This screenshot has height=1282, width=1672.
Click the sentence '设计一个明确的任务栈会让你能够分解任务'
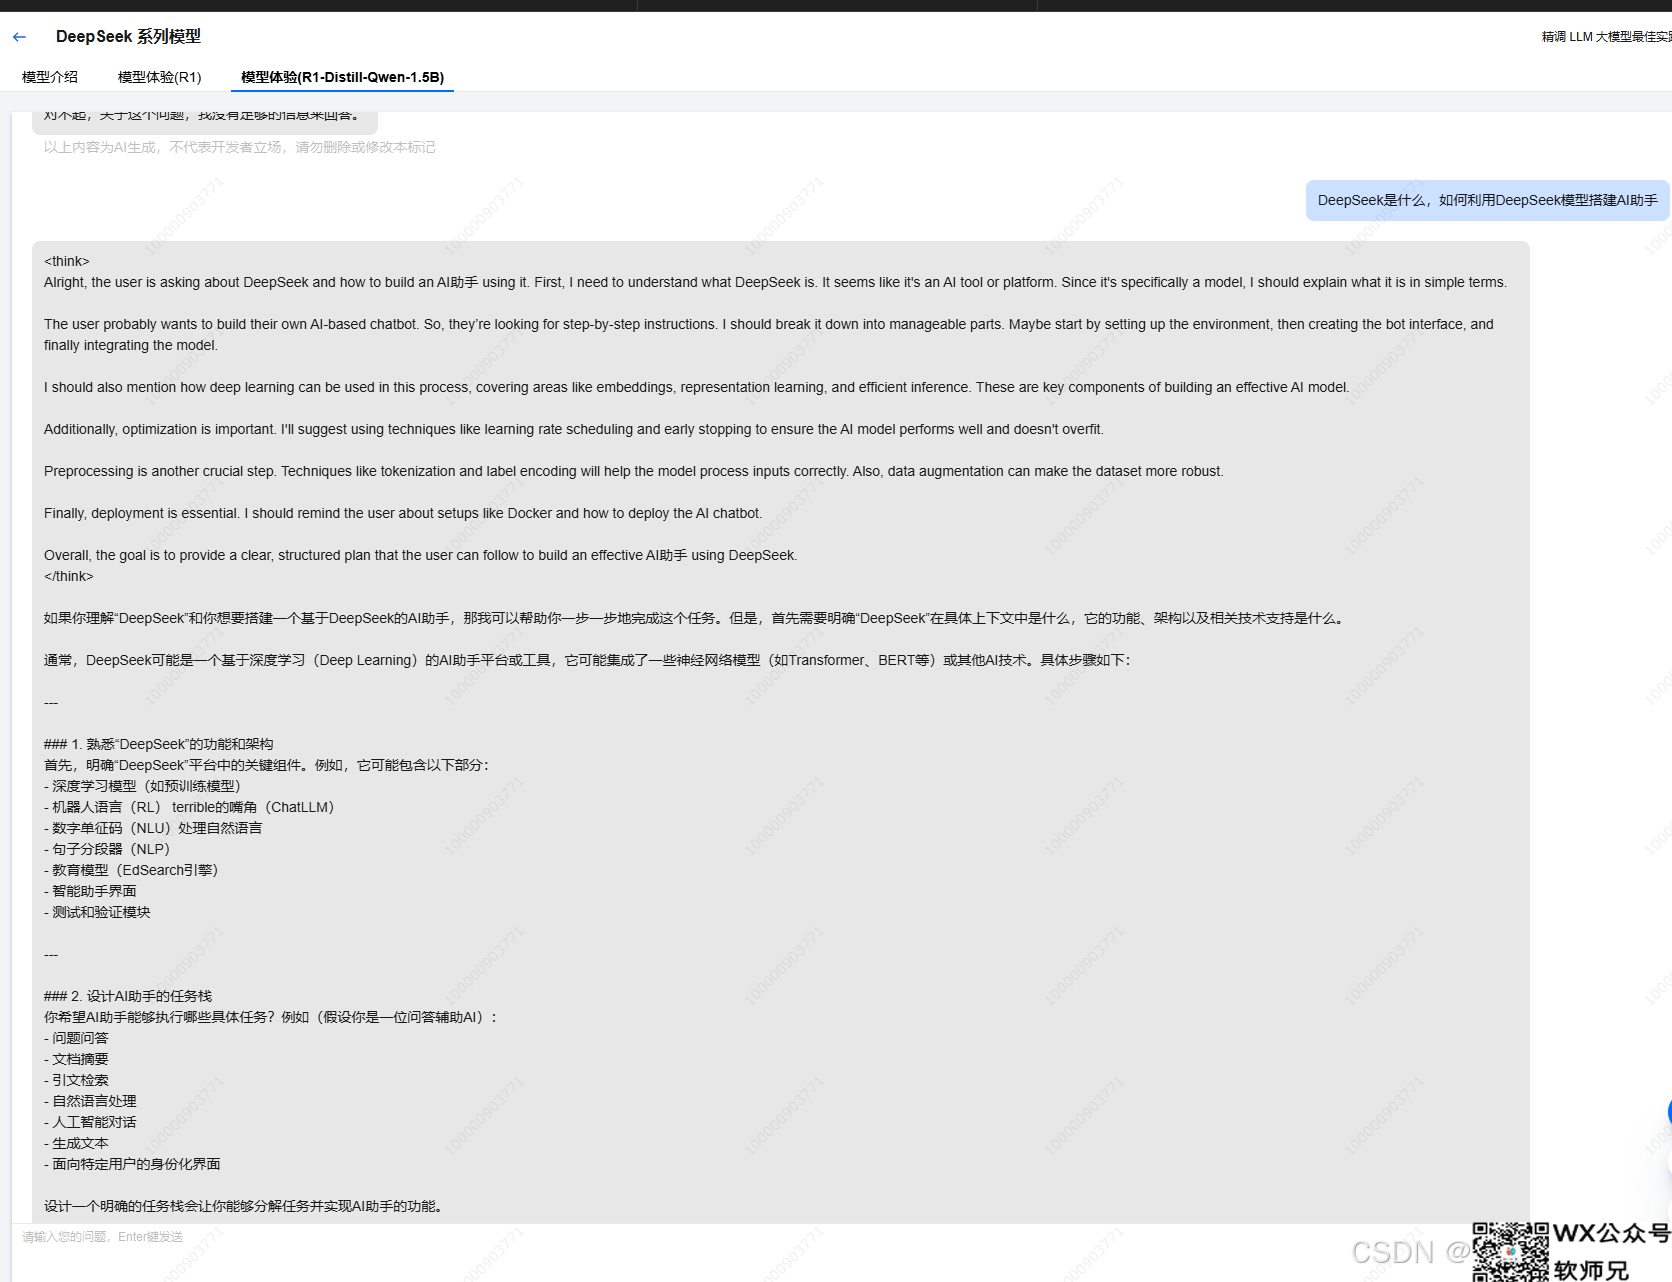[244, 1206]
